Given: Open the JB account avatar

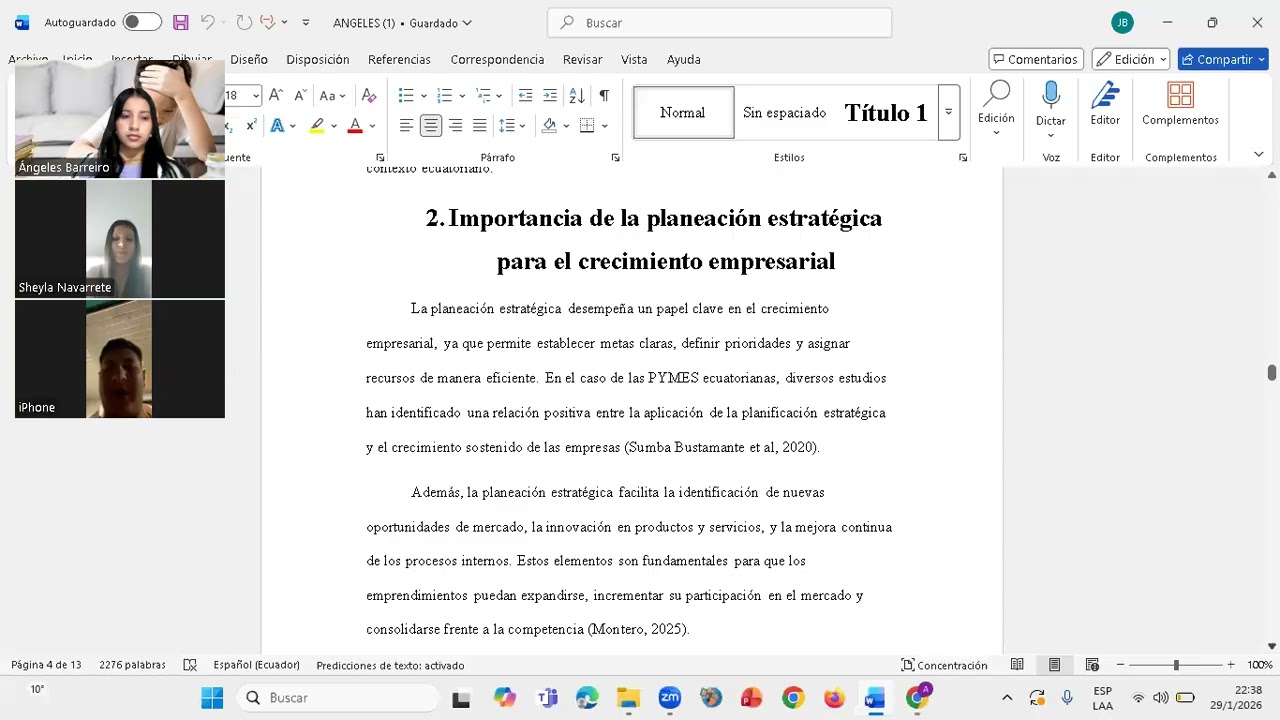Looking at the screenshot, I should pos(1123,22).
